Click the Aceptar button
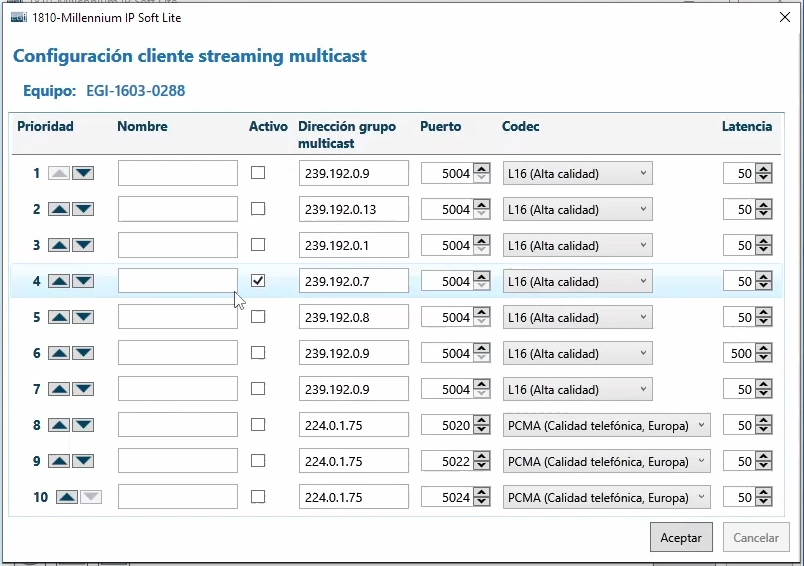The image size is (804, 566). tap(681, 537)
